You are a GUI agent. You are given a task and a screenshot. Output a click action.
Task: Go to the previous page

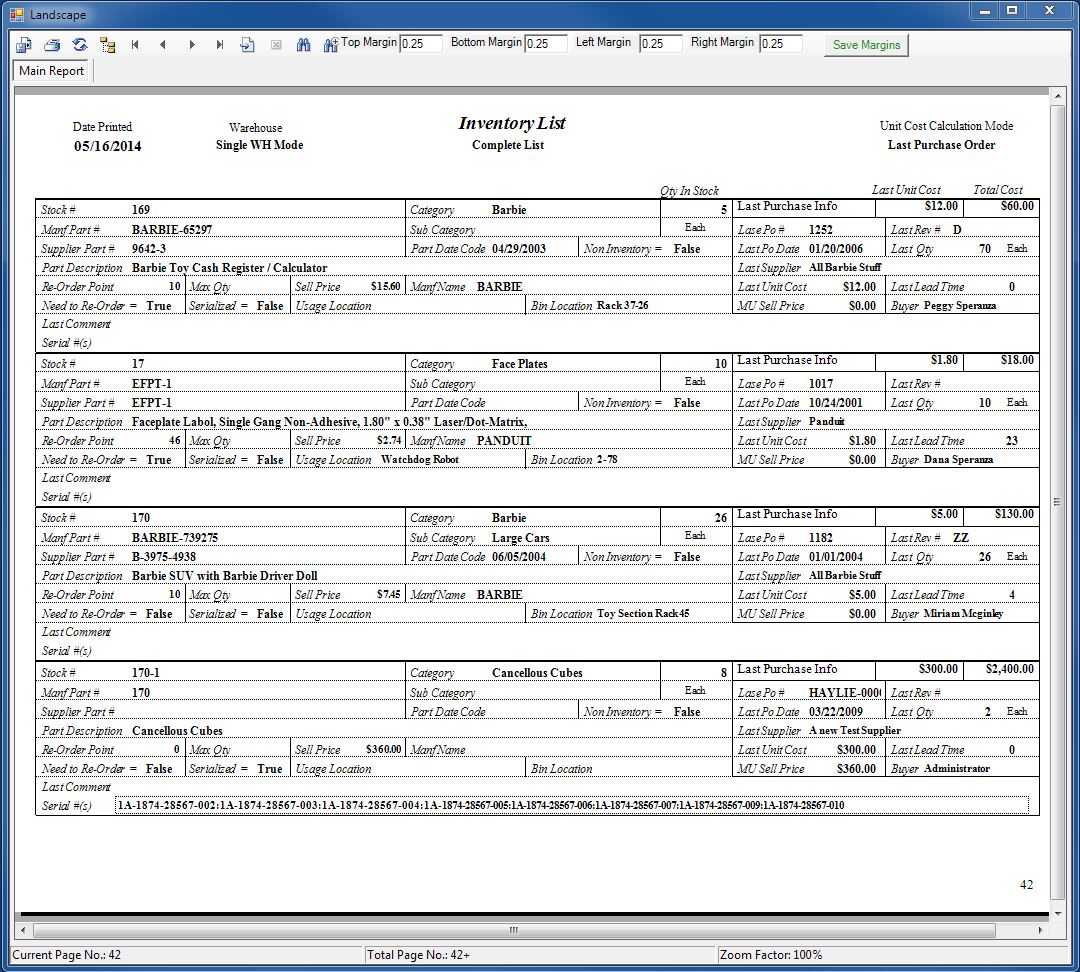(x=163, y=45)
